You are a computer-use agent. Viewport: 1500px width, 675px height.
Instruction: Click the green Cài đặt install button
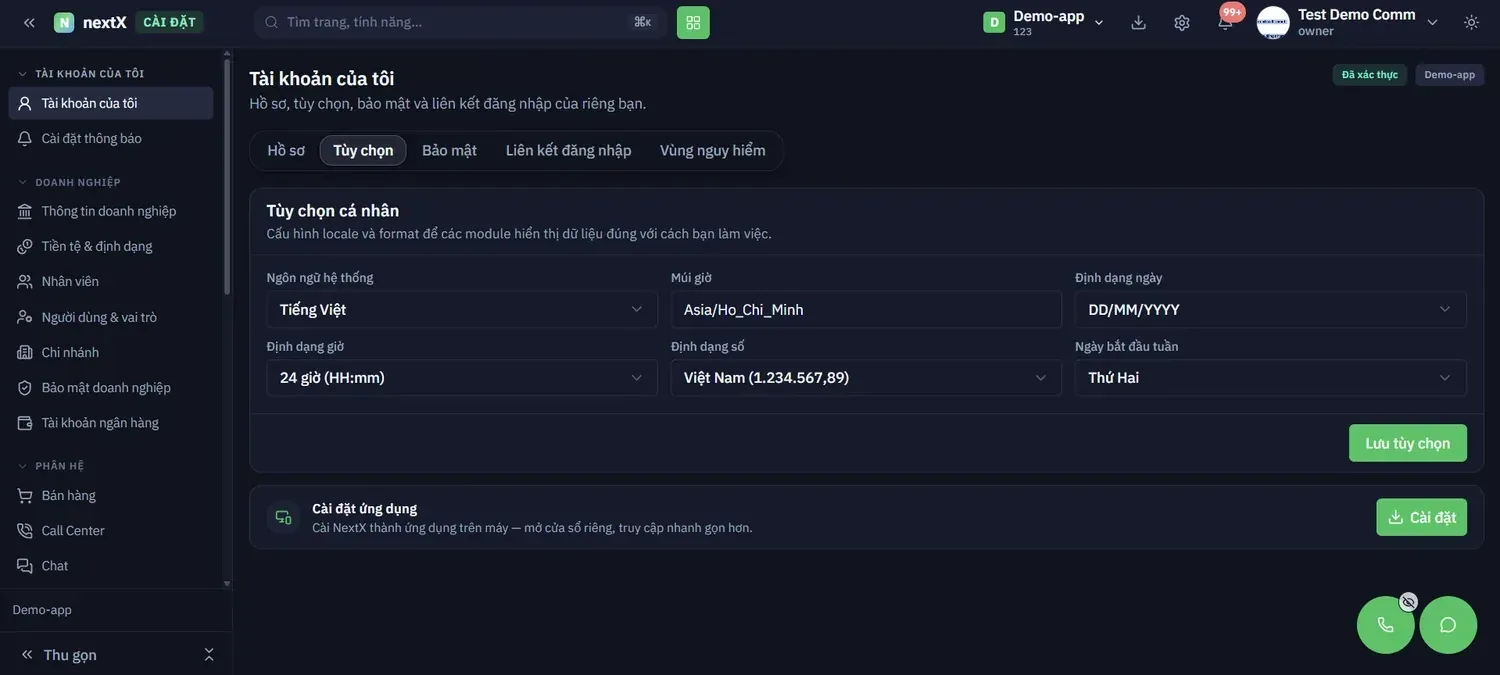pos(1422,517)
